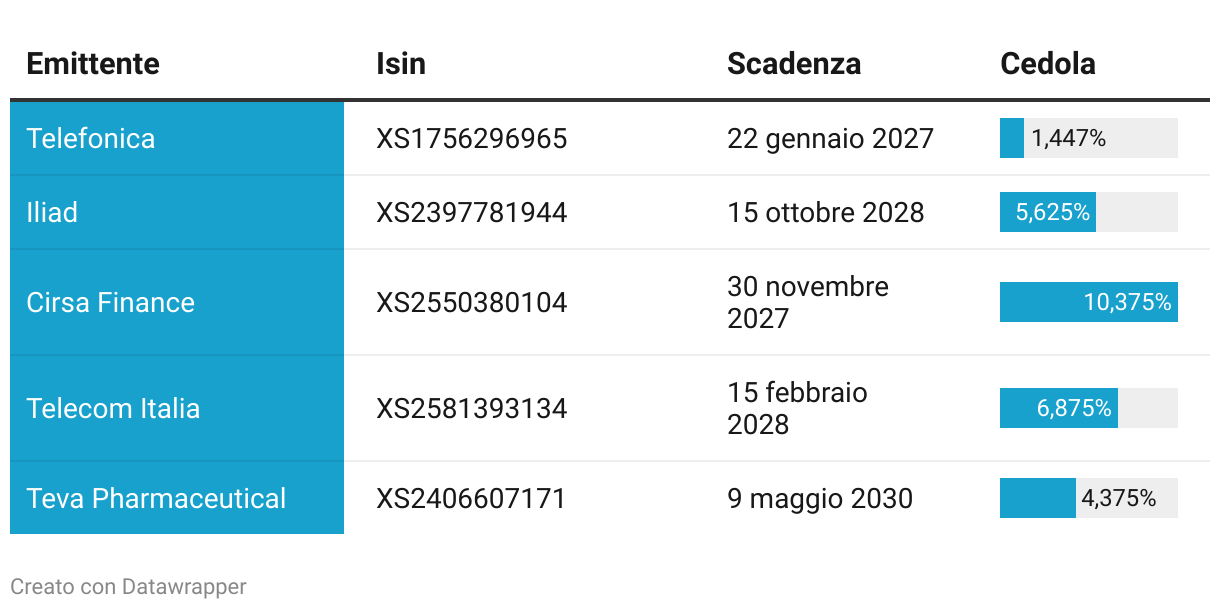
Task: Click the 9 maggio 2030 date
Action: coord(820,498)
